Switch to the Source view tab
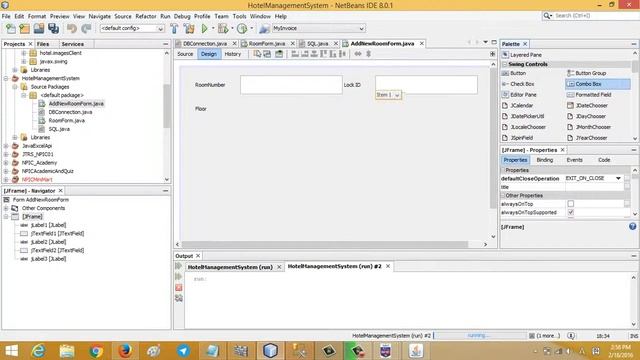 pos(185,54)
